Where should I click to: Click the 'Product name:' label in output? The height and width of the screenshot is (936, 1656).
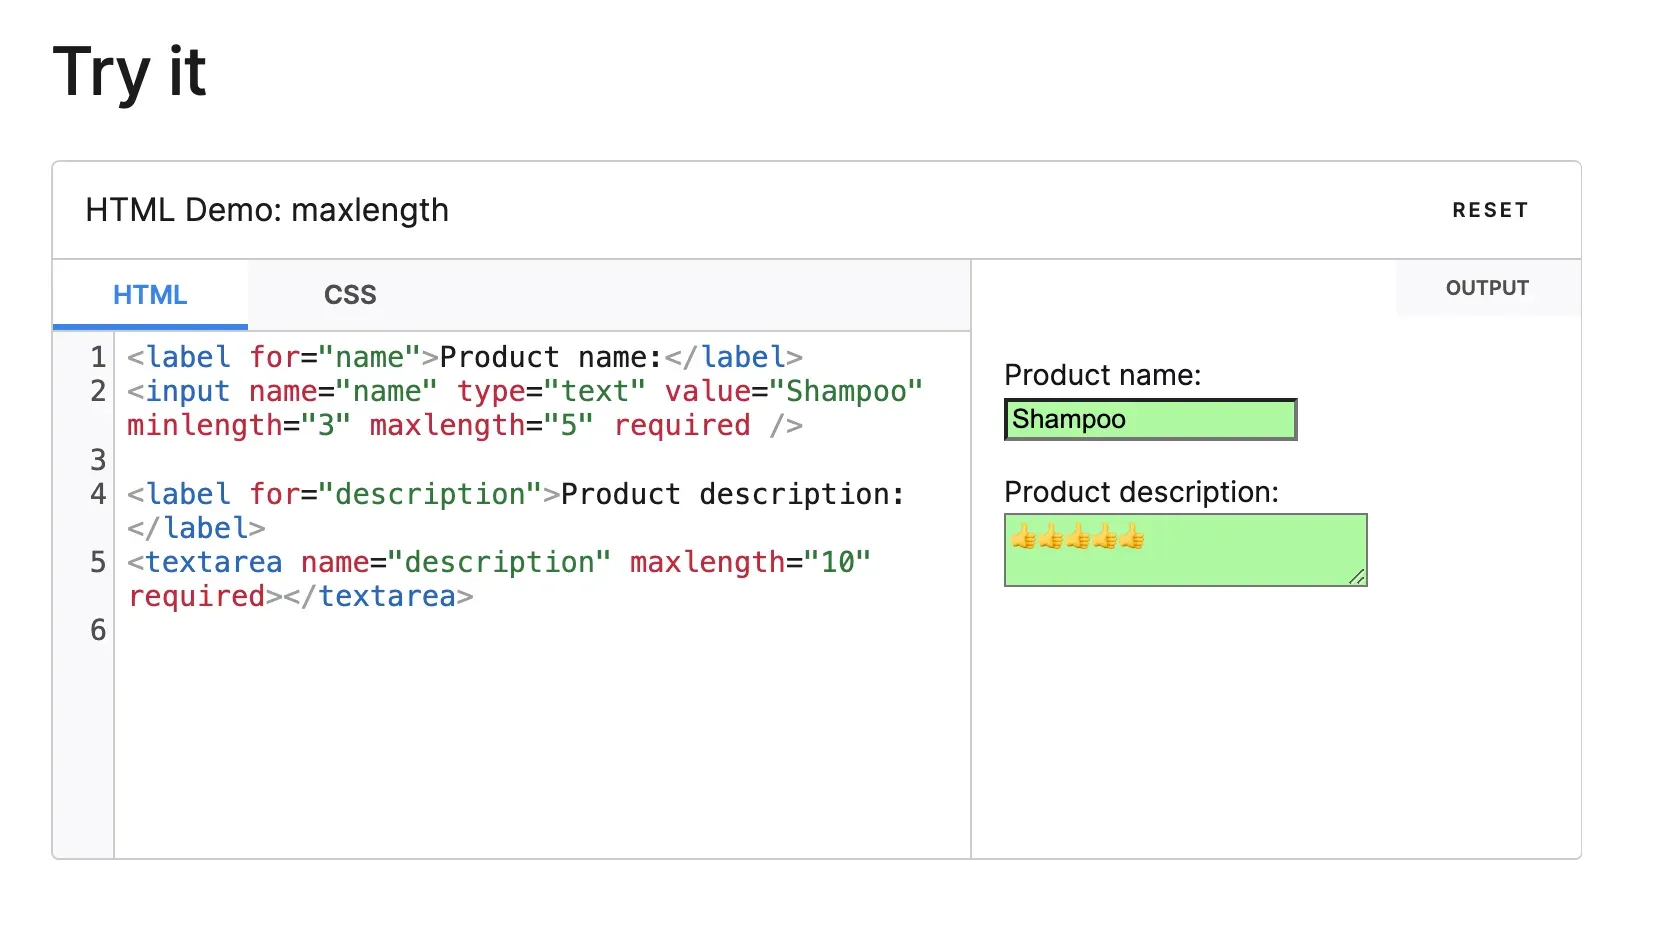tap(1102, 375)
